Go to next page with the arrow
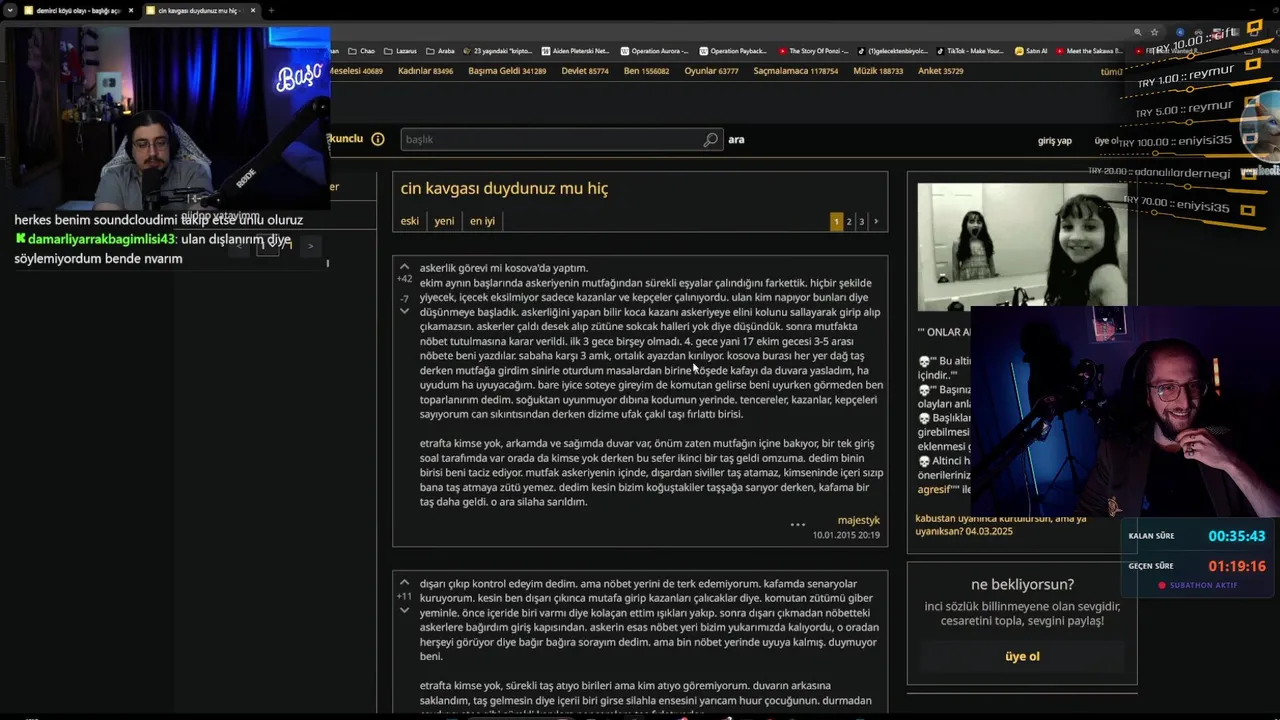1280x720 pixels. (876, 221)
